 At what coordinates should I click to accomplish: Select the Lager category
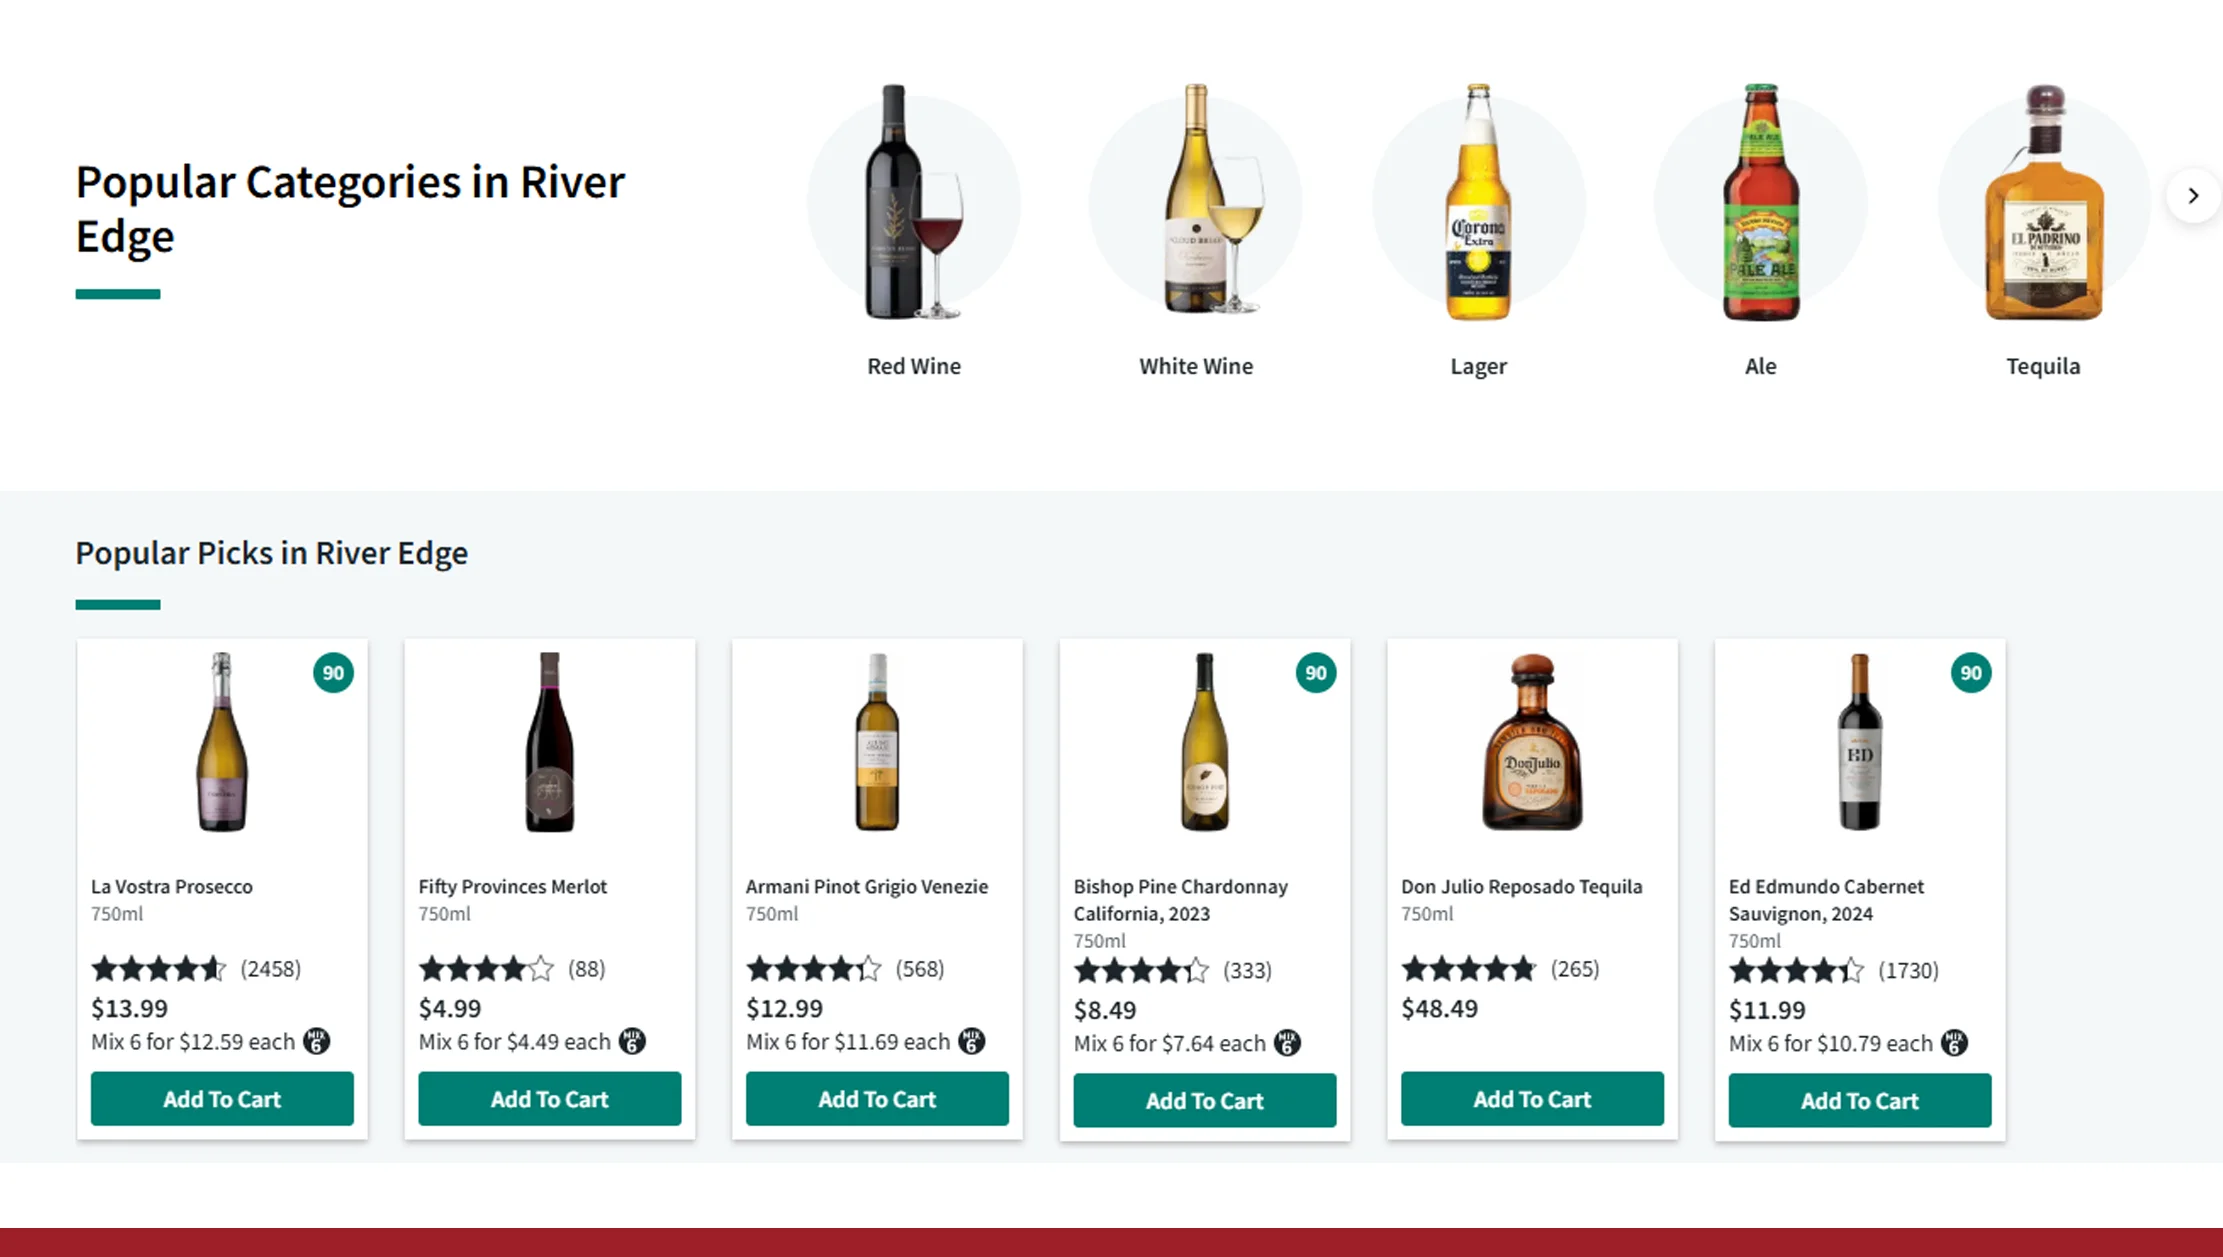point(1478,230)
